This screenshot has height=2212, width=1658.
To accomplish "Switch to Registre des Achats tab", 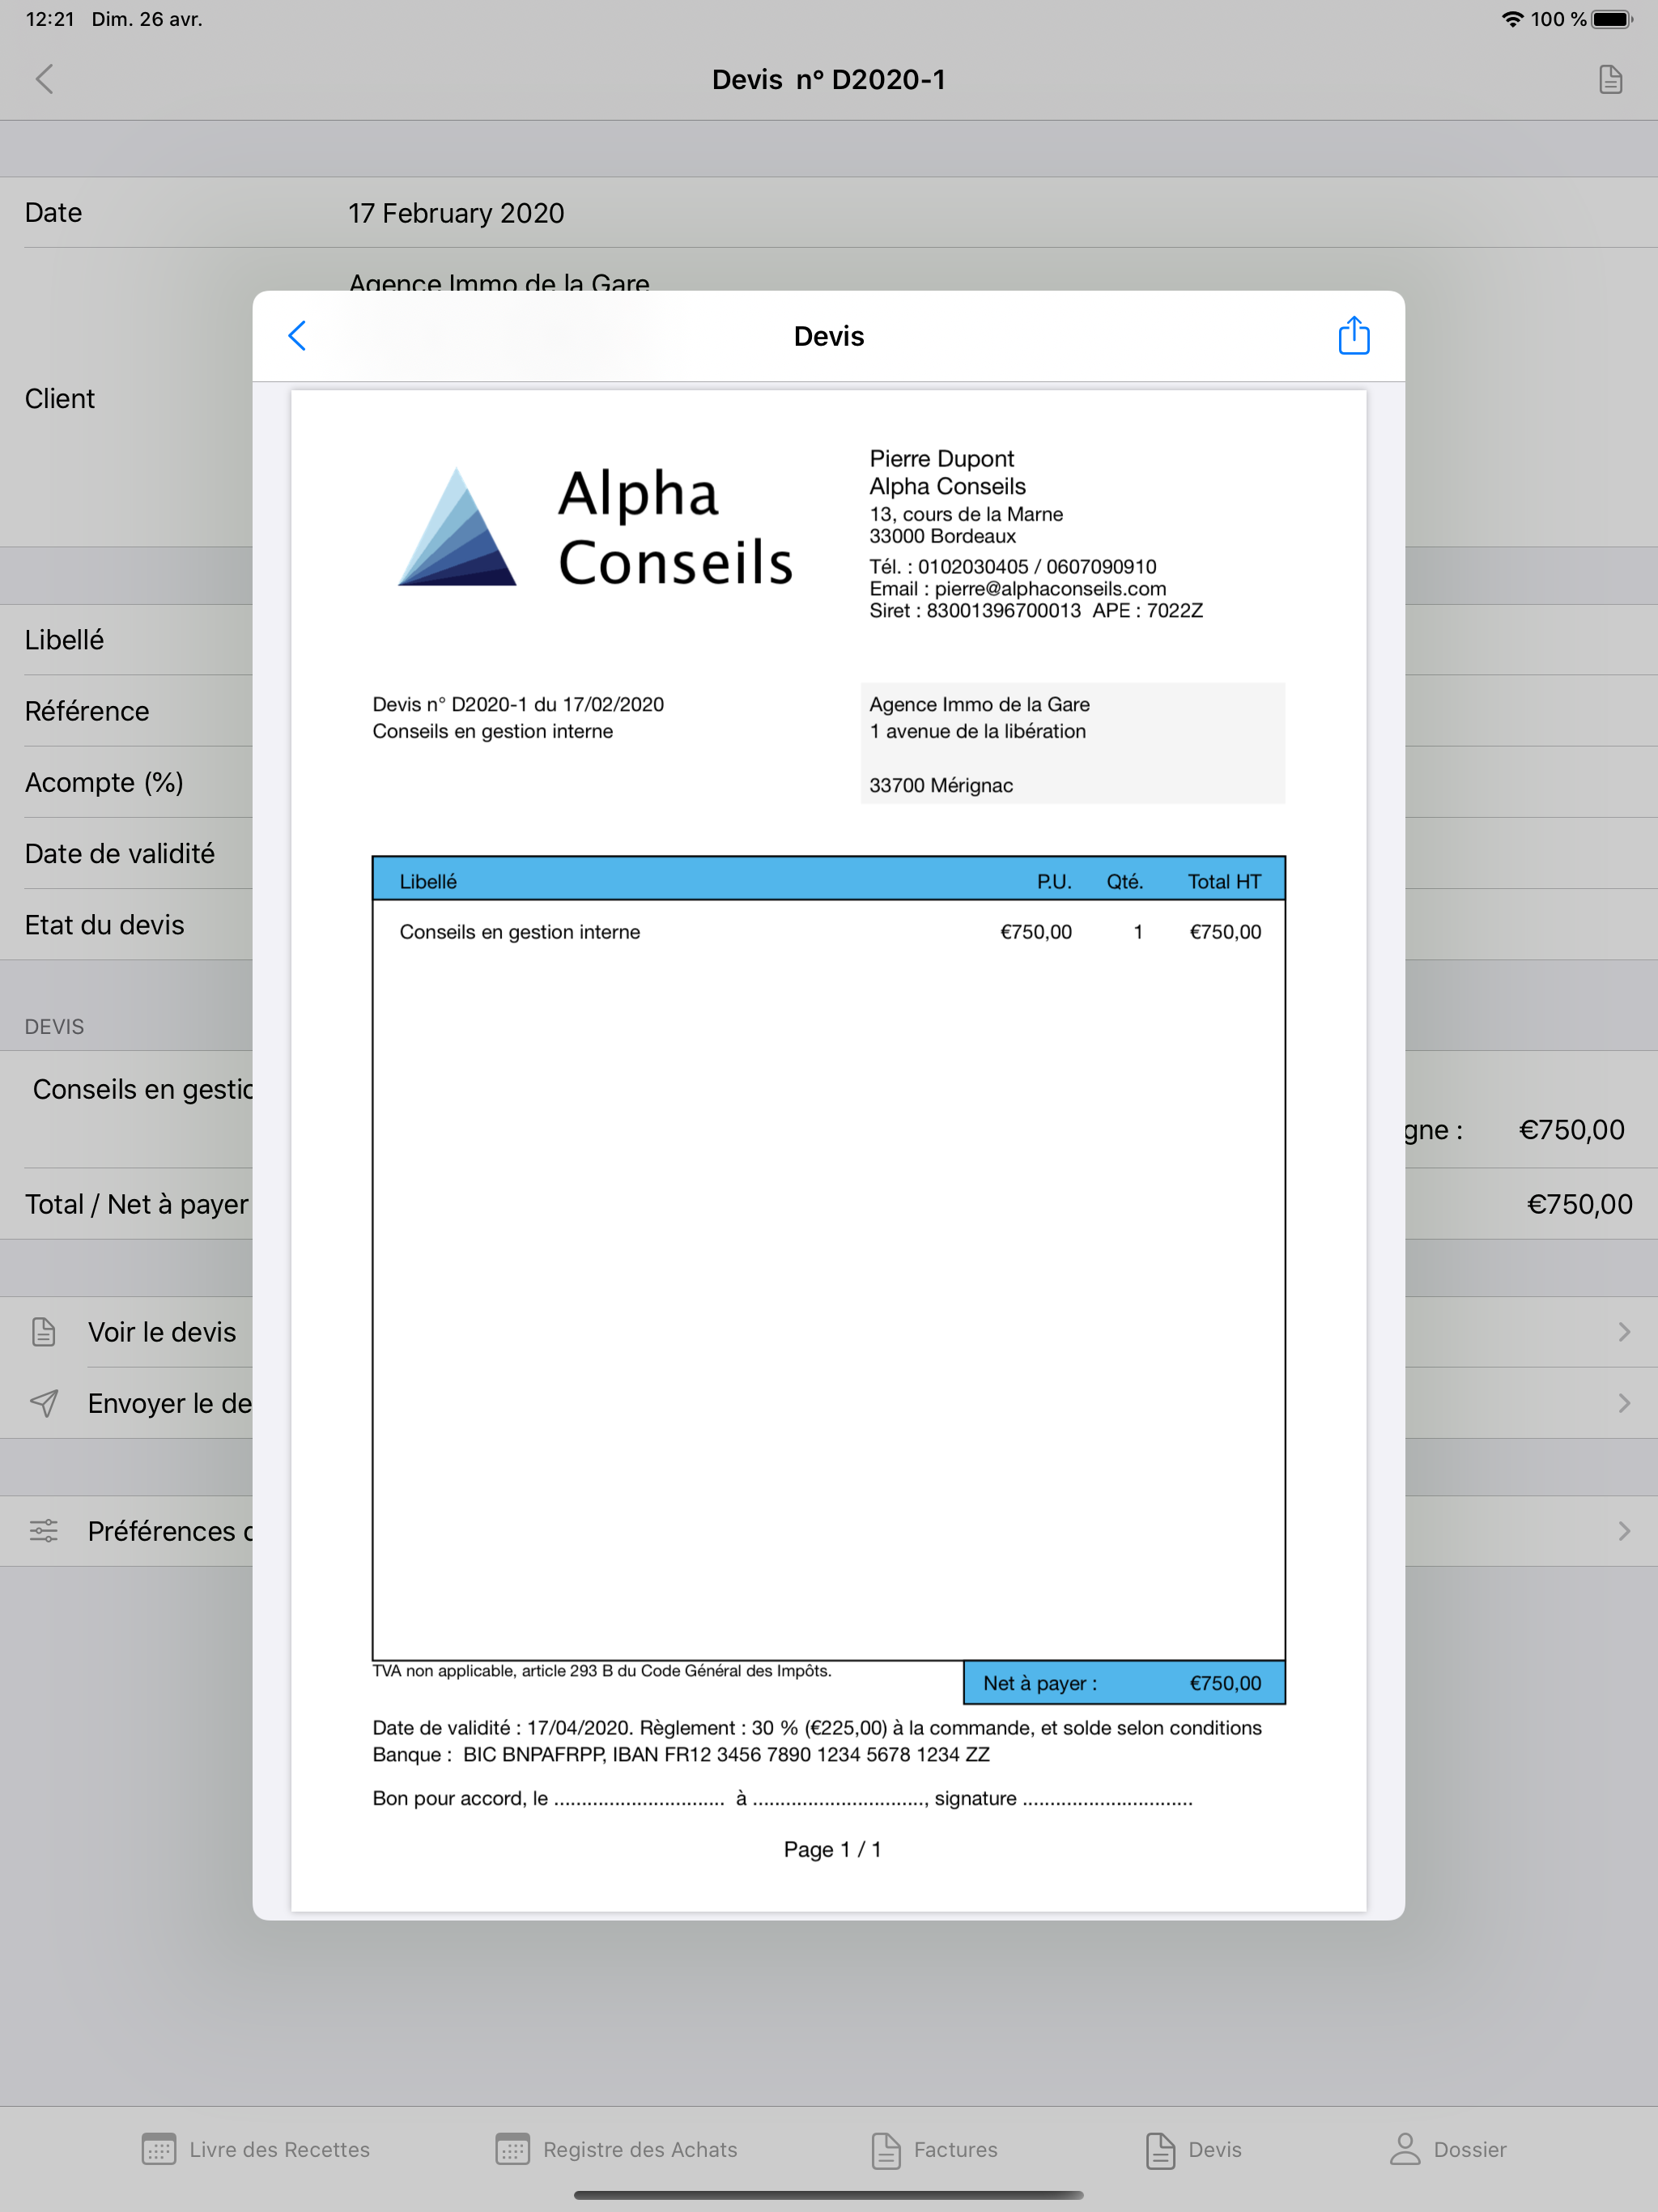I will pos(616,2149).
